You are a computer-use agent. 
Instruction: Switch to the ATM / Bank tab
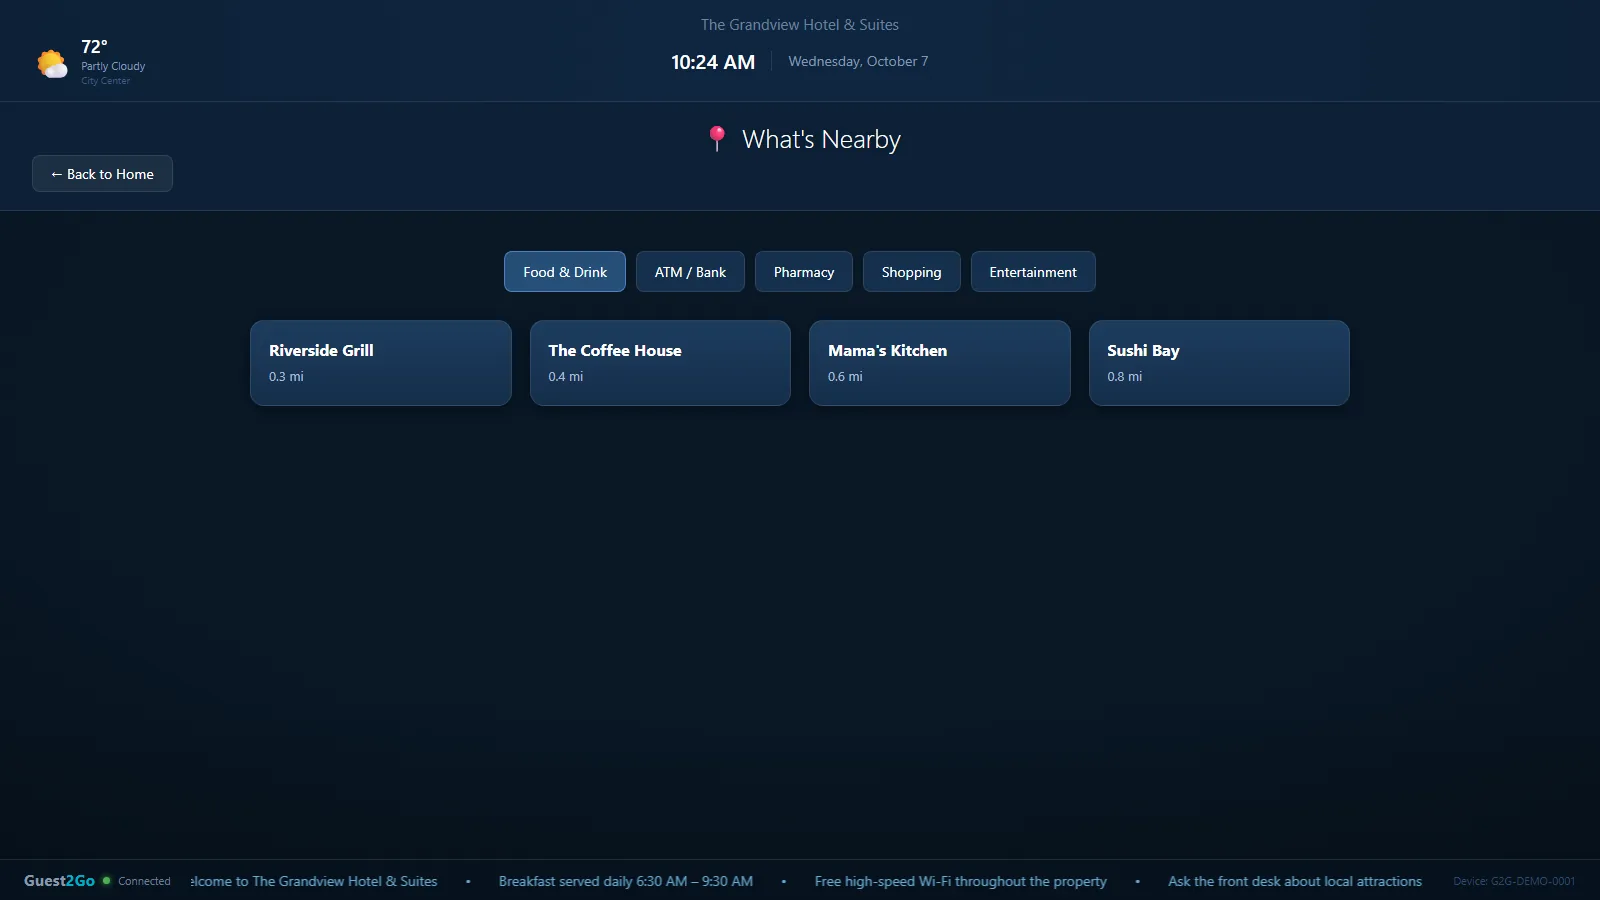click(690, 272)
